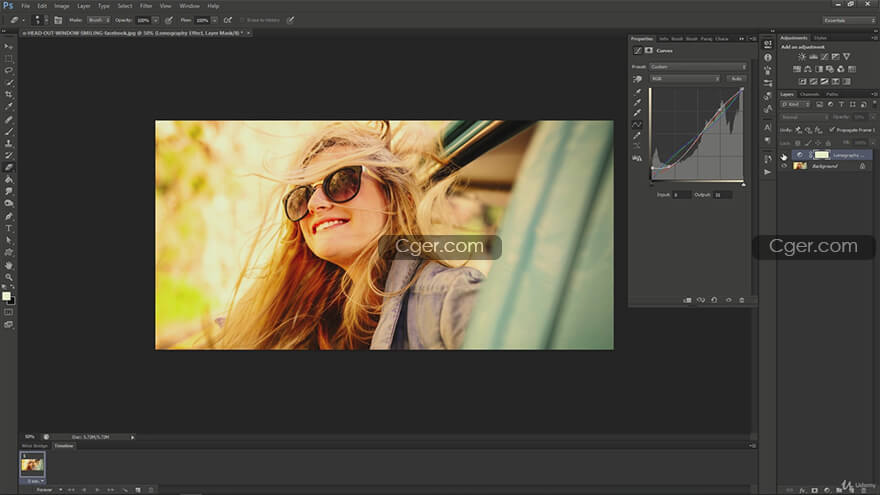The width and height of the screenshot is (880, 495).
Task: Open the Curves Preset dropdown
Action: [x=698, y=67]
